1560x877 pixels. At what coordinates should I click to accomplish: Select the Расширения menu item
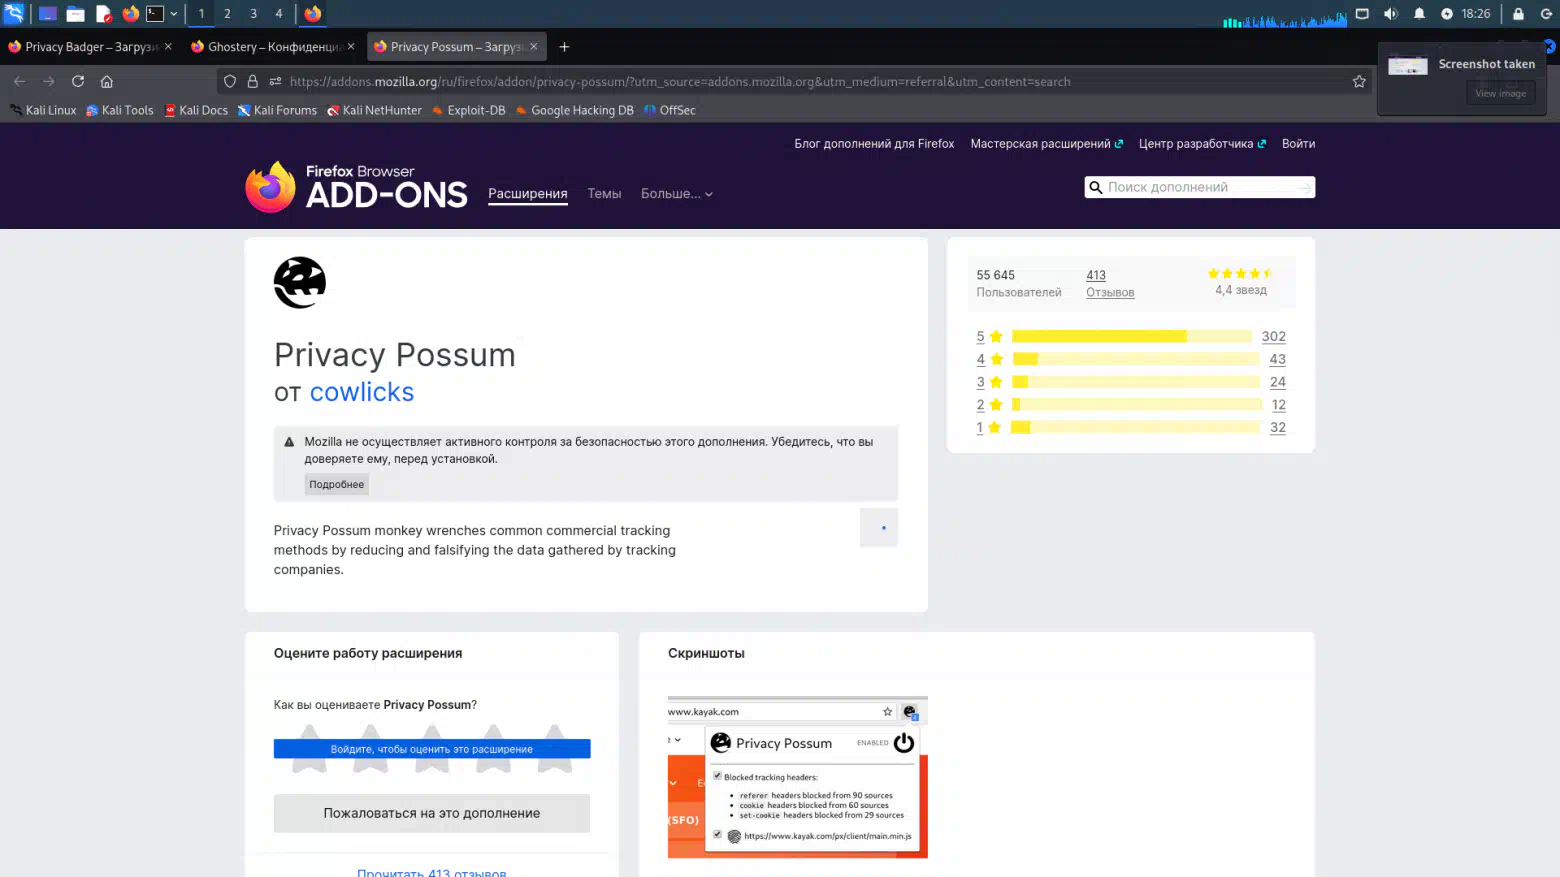tap(528, 194)
